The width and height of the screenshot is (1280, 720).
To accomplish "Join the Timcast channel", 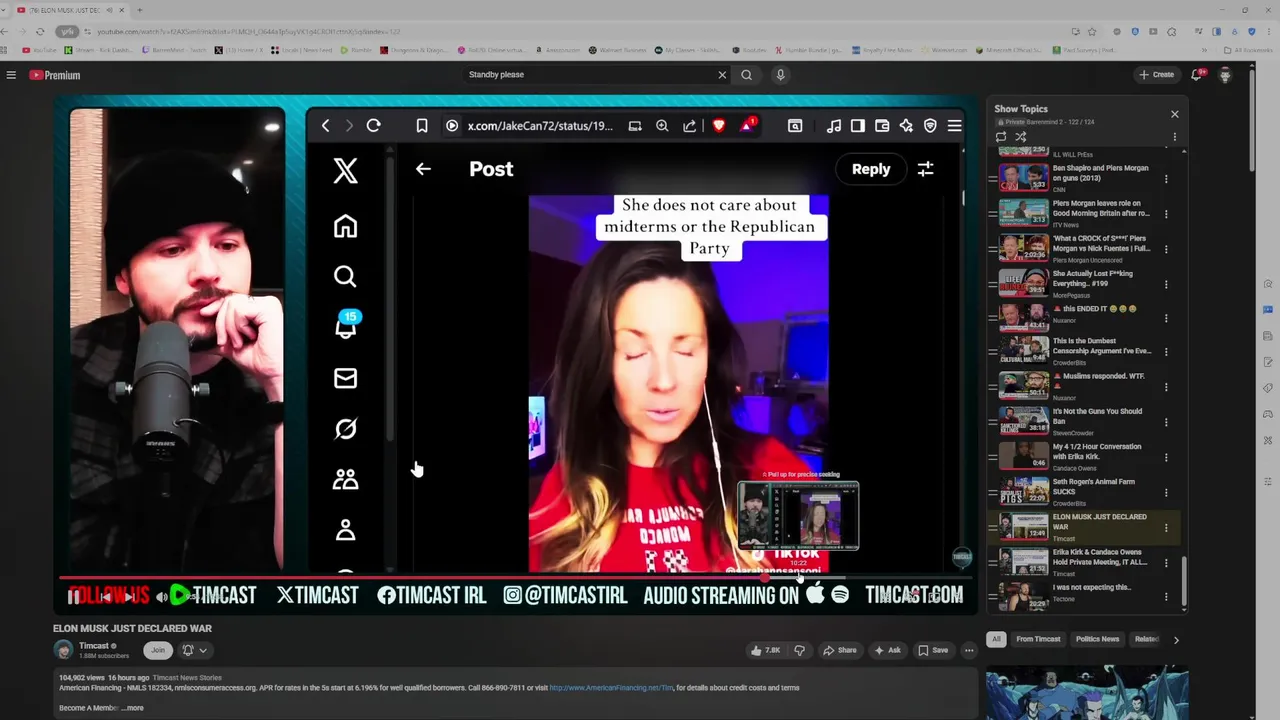I will (157, 650).
